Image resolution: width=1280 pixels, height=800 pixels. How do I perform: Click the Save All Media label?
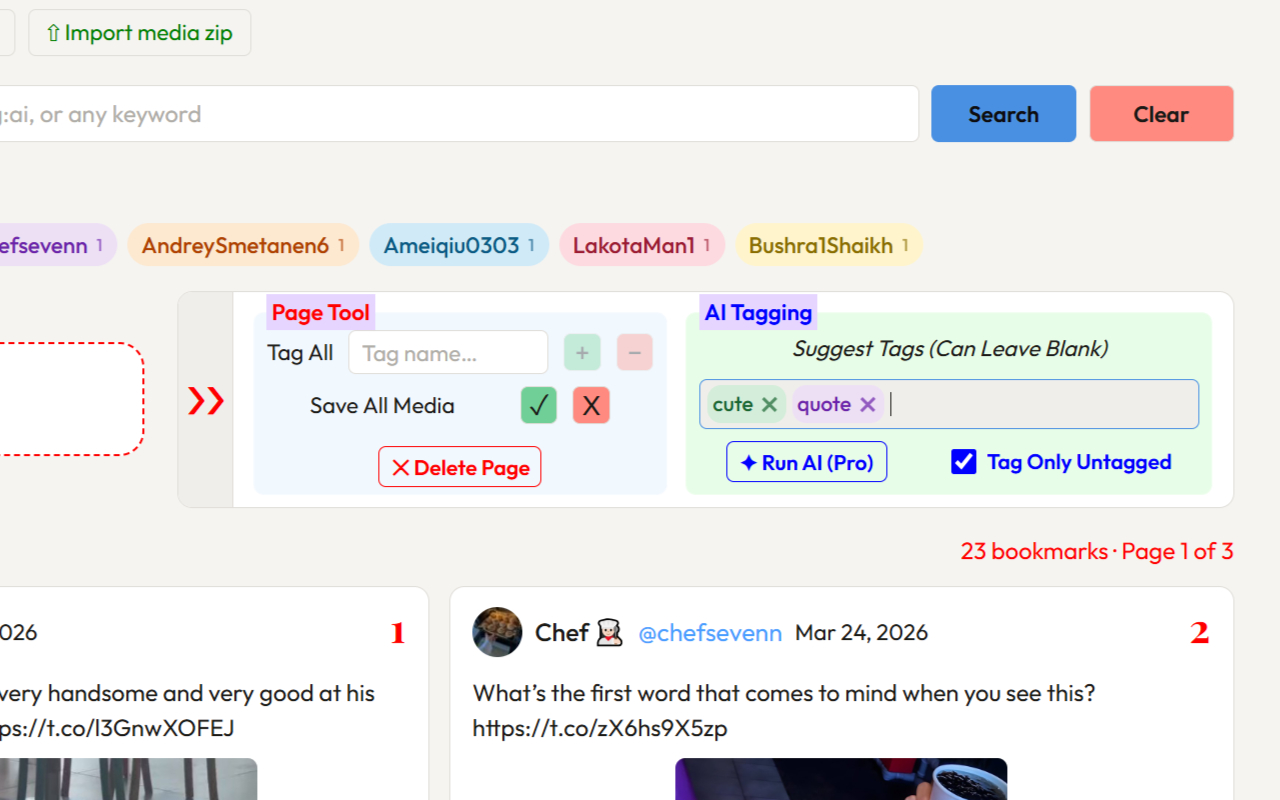tap(382, 406)
